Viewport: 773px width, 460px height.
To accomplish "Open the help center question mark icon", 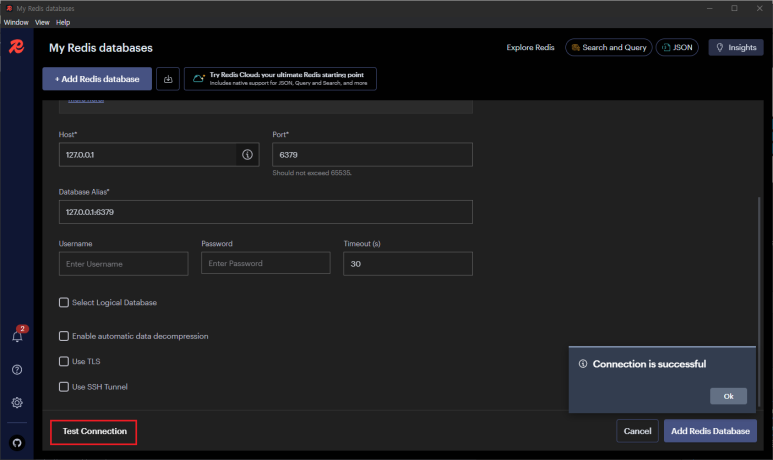I will 17,370.
